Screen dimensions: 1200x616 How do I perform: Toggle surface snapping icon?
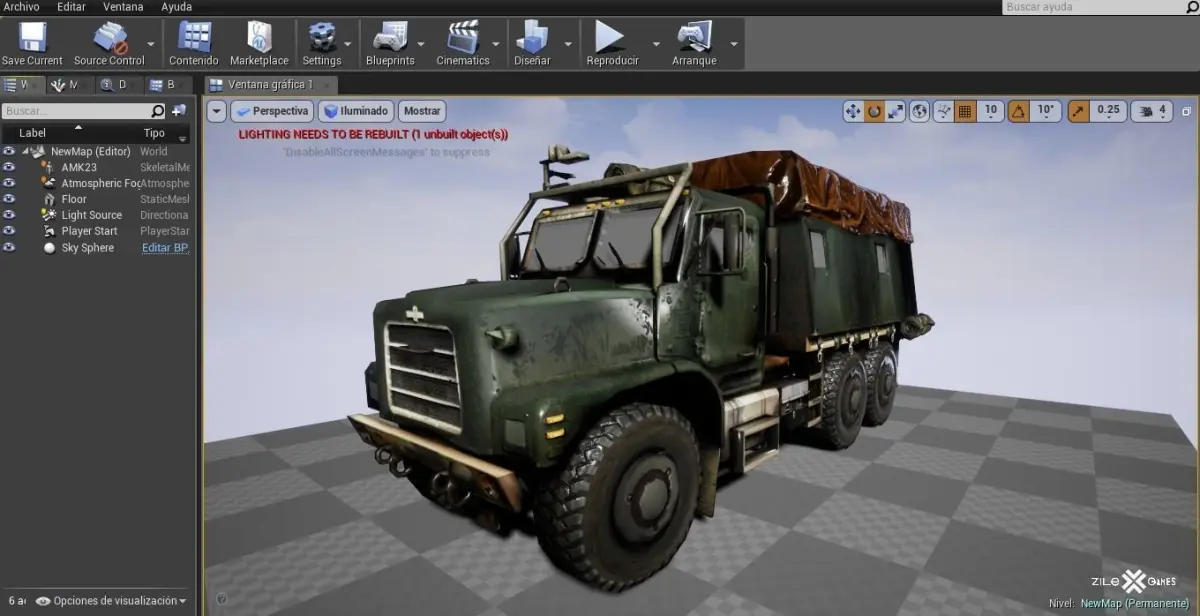pos(943,112)
